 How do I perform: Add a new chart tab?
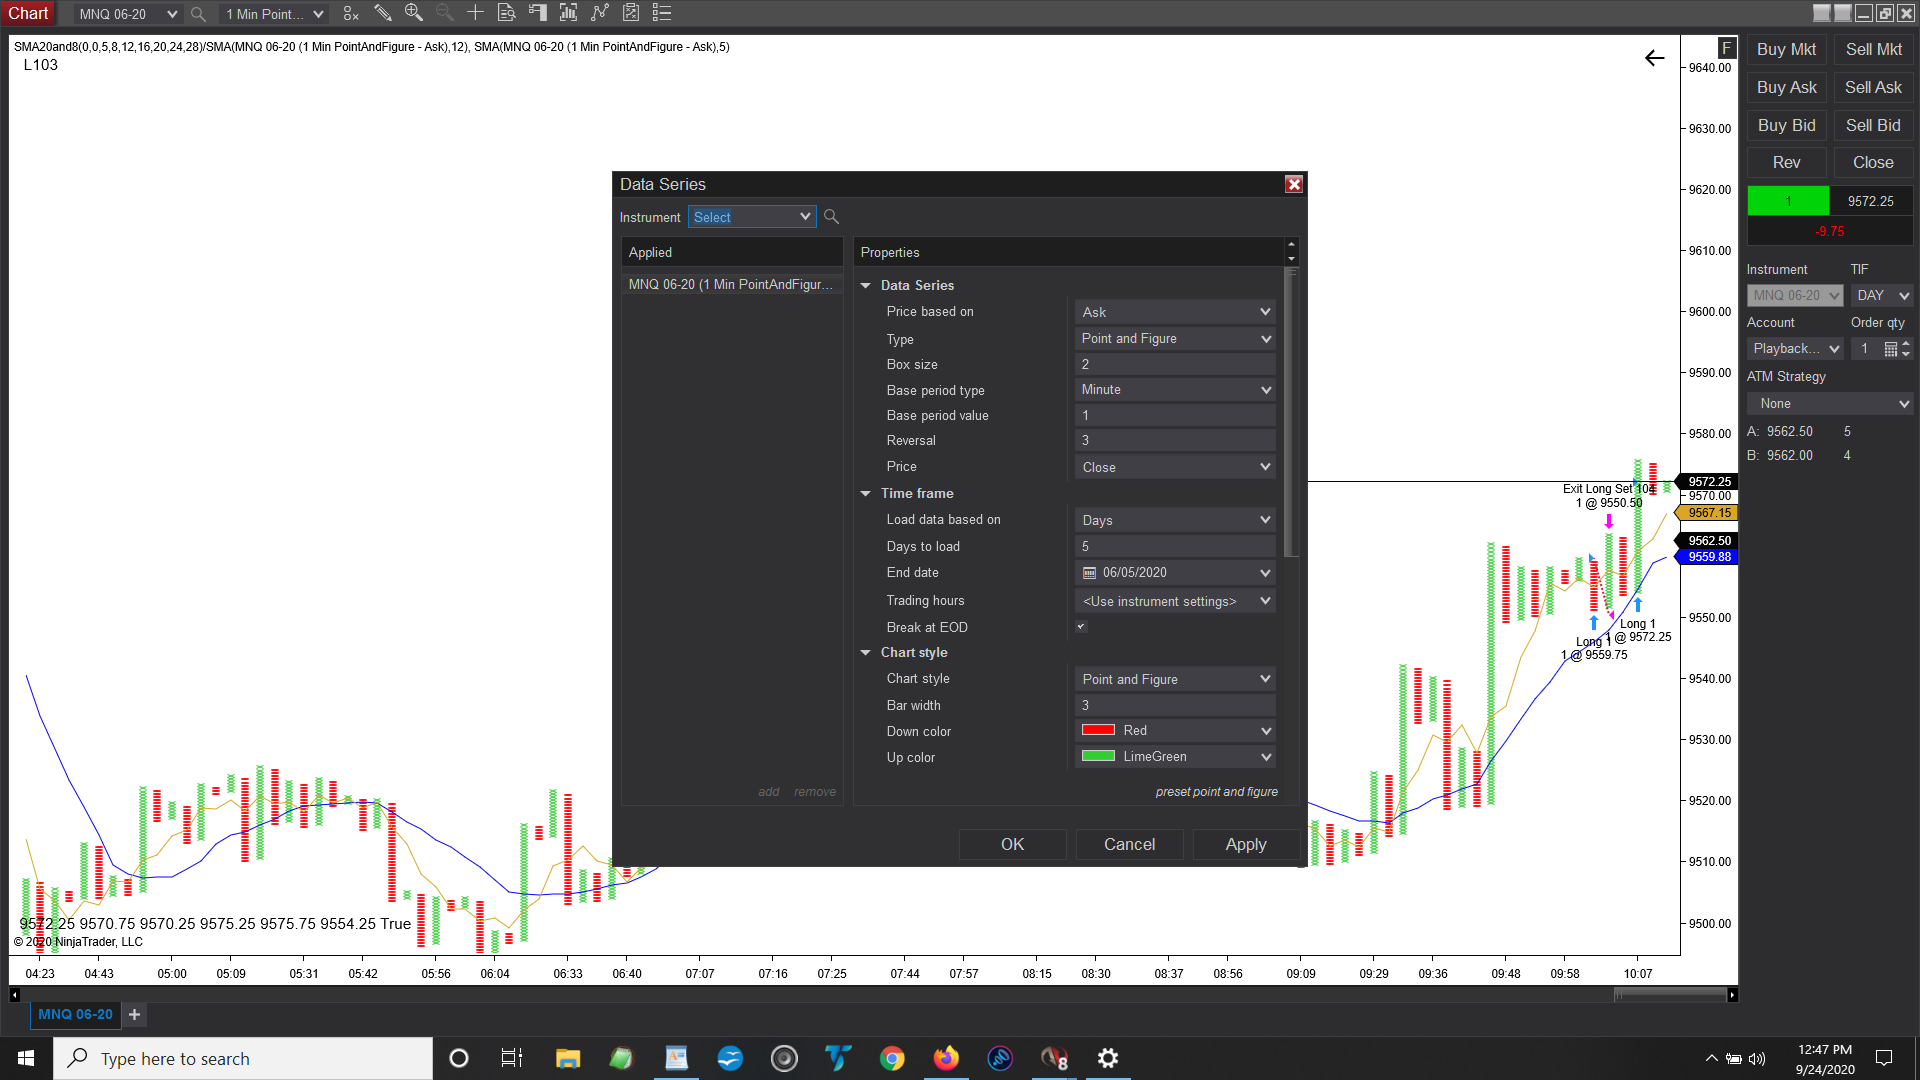point(134,1015)
